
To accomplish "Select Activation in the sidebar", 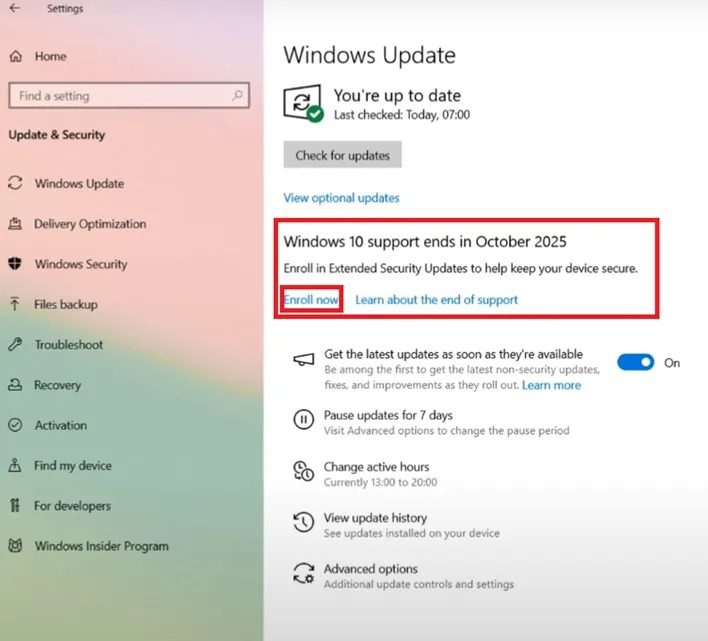I will point(61,425).
